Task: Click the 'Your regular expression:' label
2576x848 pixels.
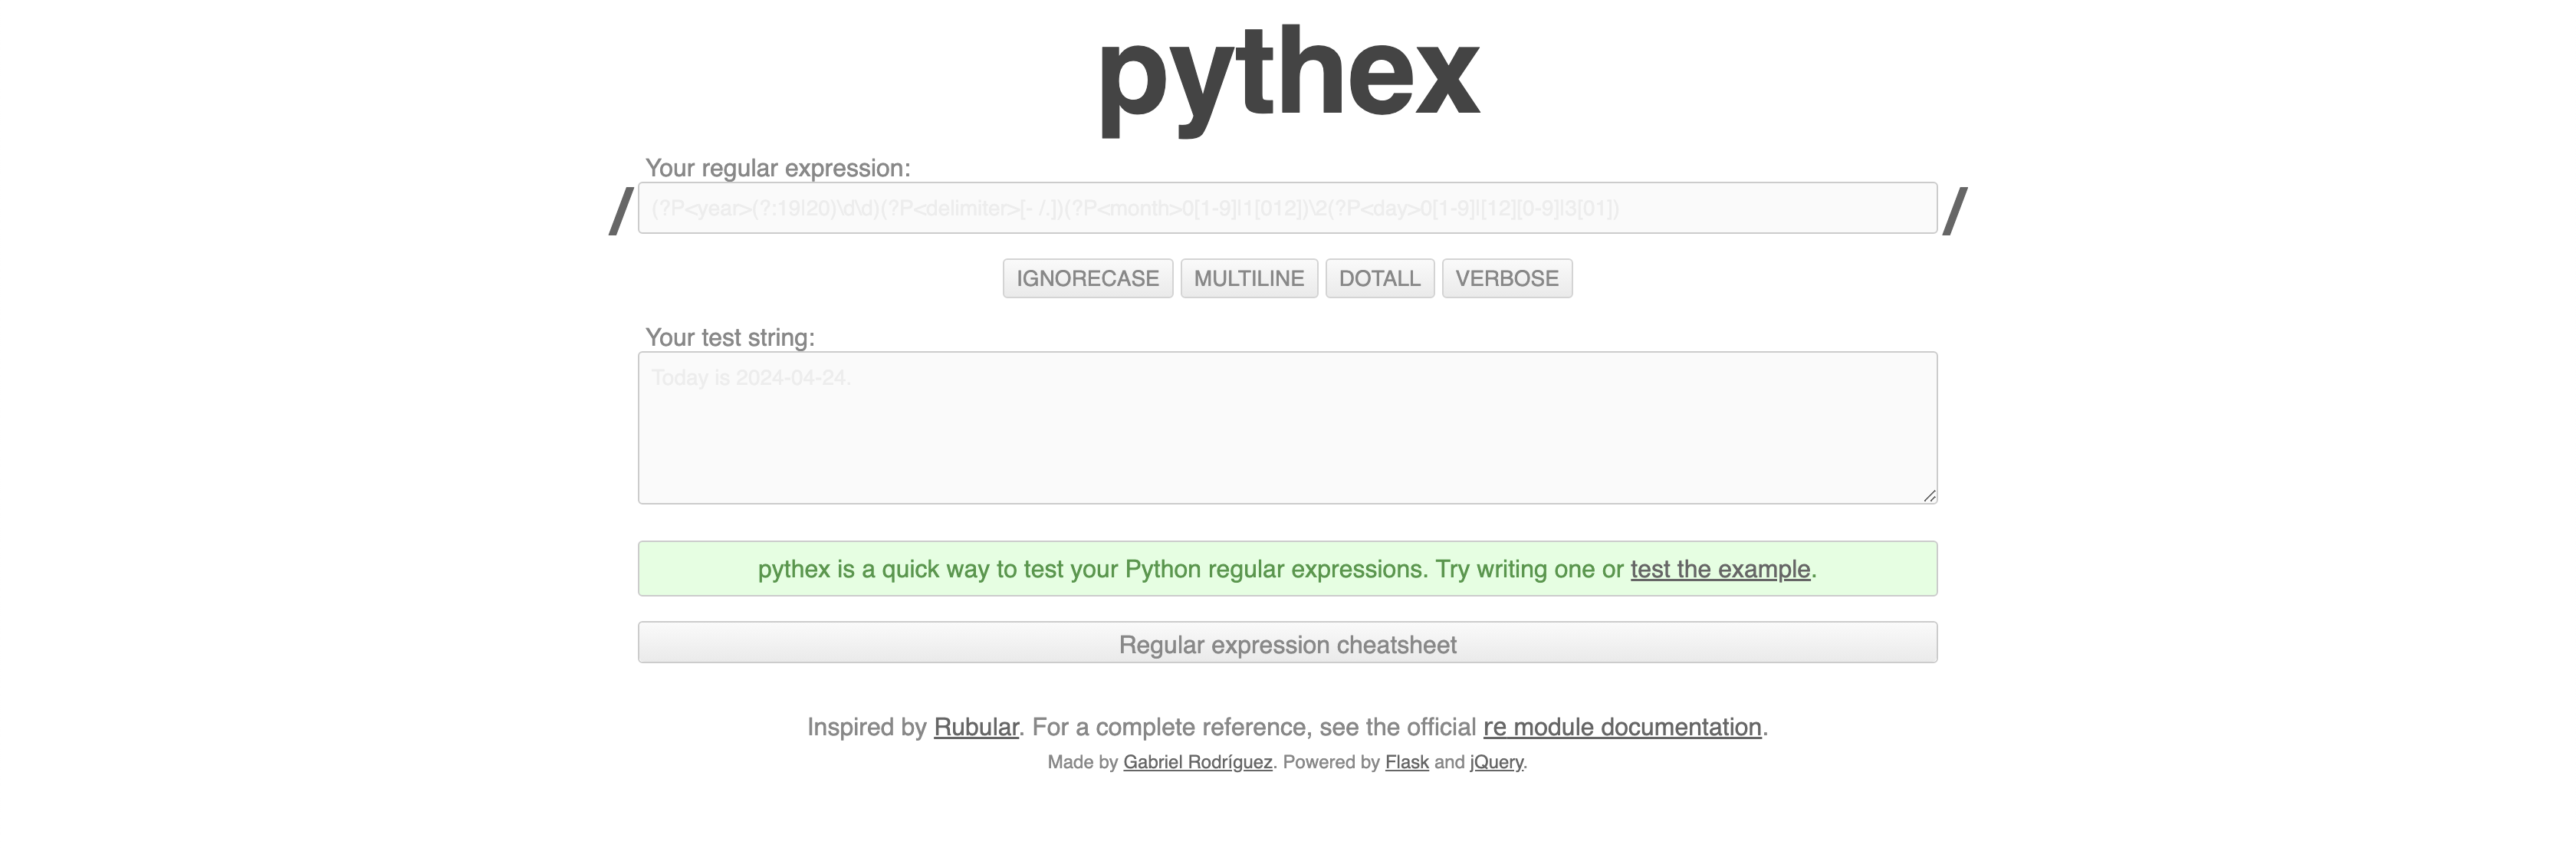Action: (x=777, y=168)
